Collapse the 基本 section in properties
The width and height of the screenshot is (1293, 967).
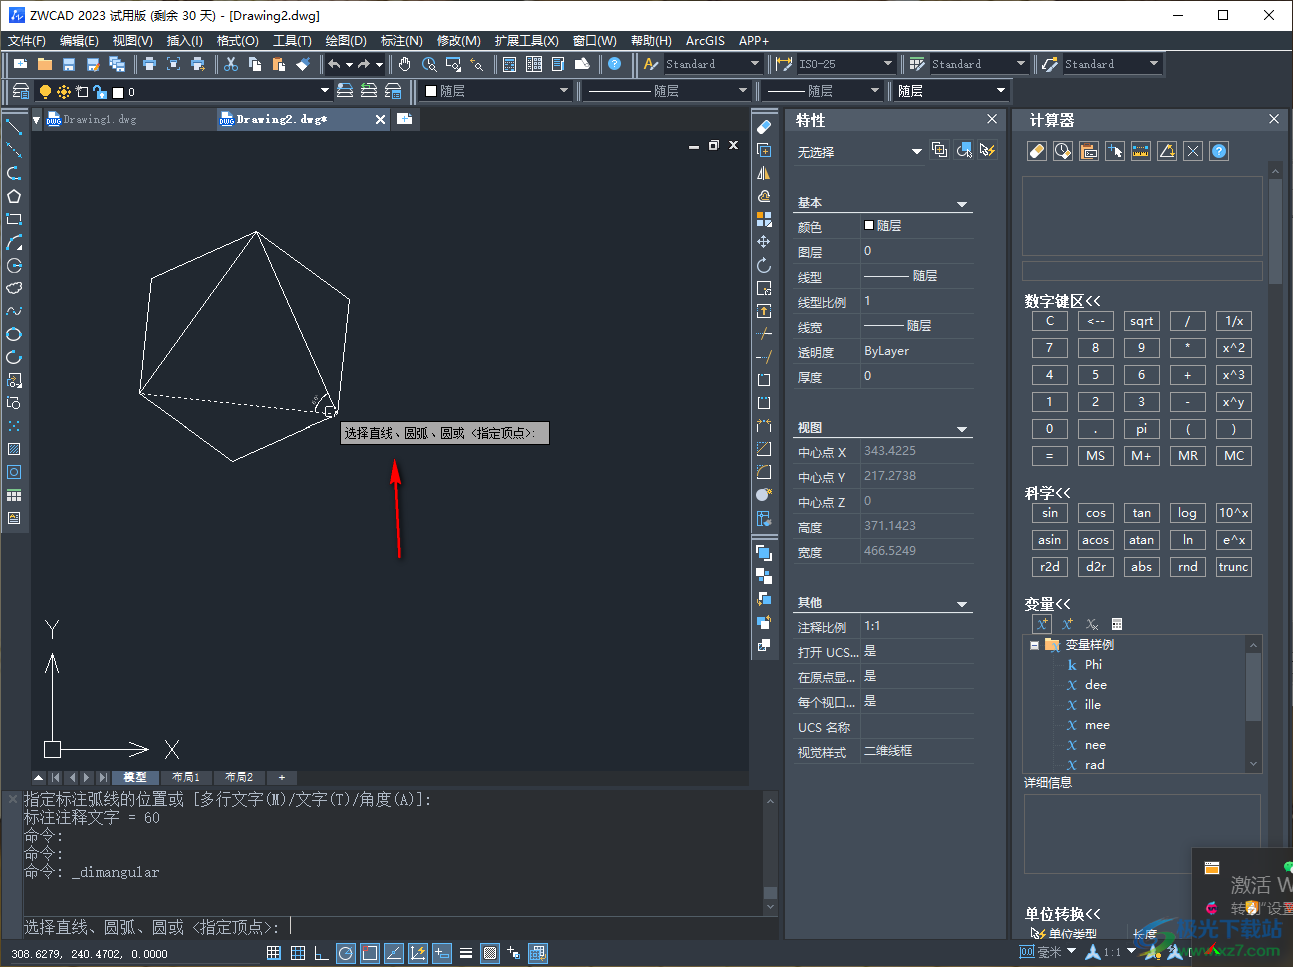(962, 204)
